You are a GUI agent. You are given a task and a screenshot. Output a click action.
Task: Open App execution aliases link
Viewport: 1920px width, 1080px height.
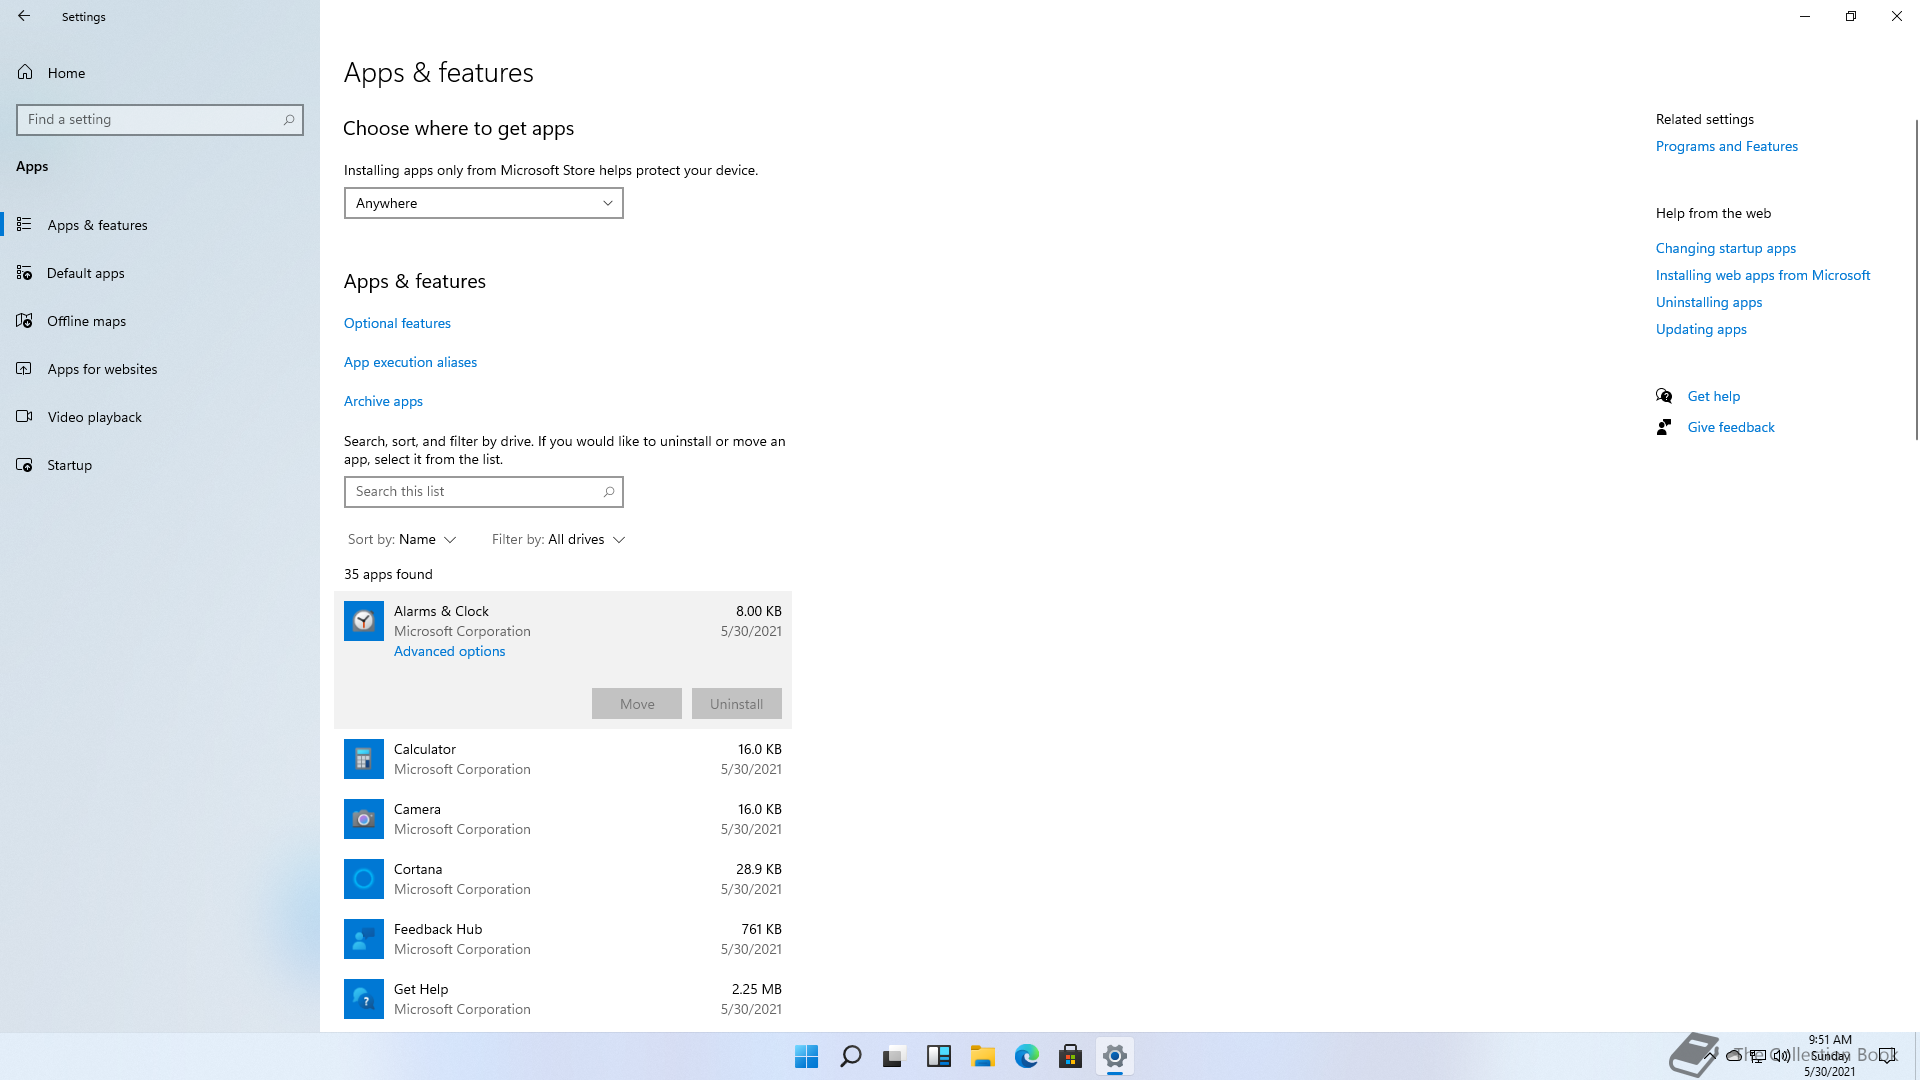click(410, 362)
